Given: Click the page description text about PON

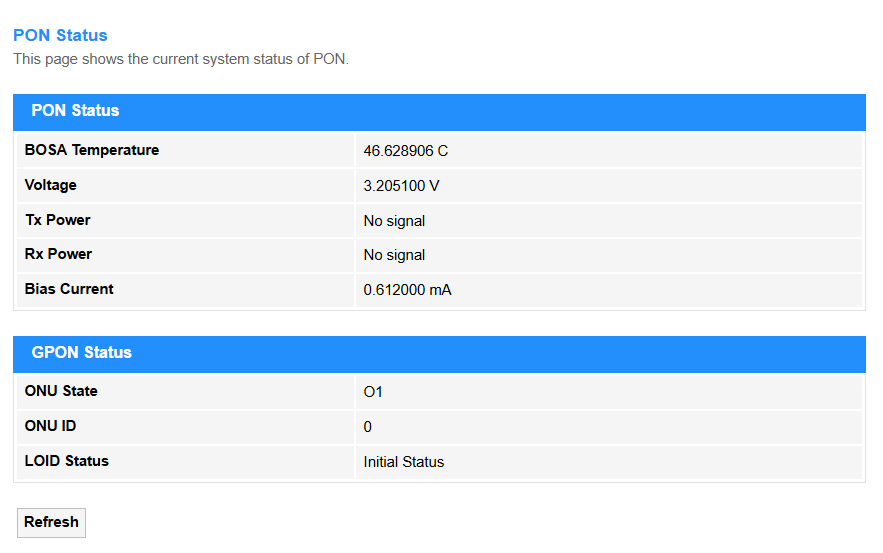Looking at the screenshot, I should 181,59.
